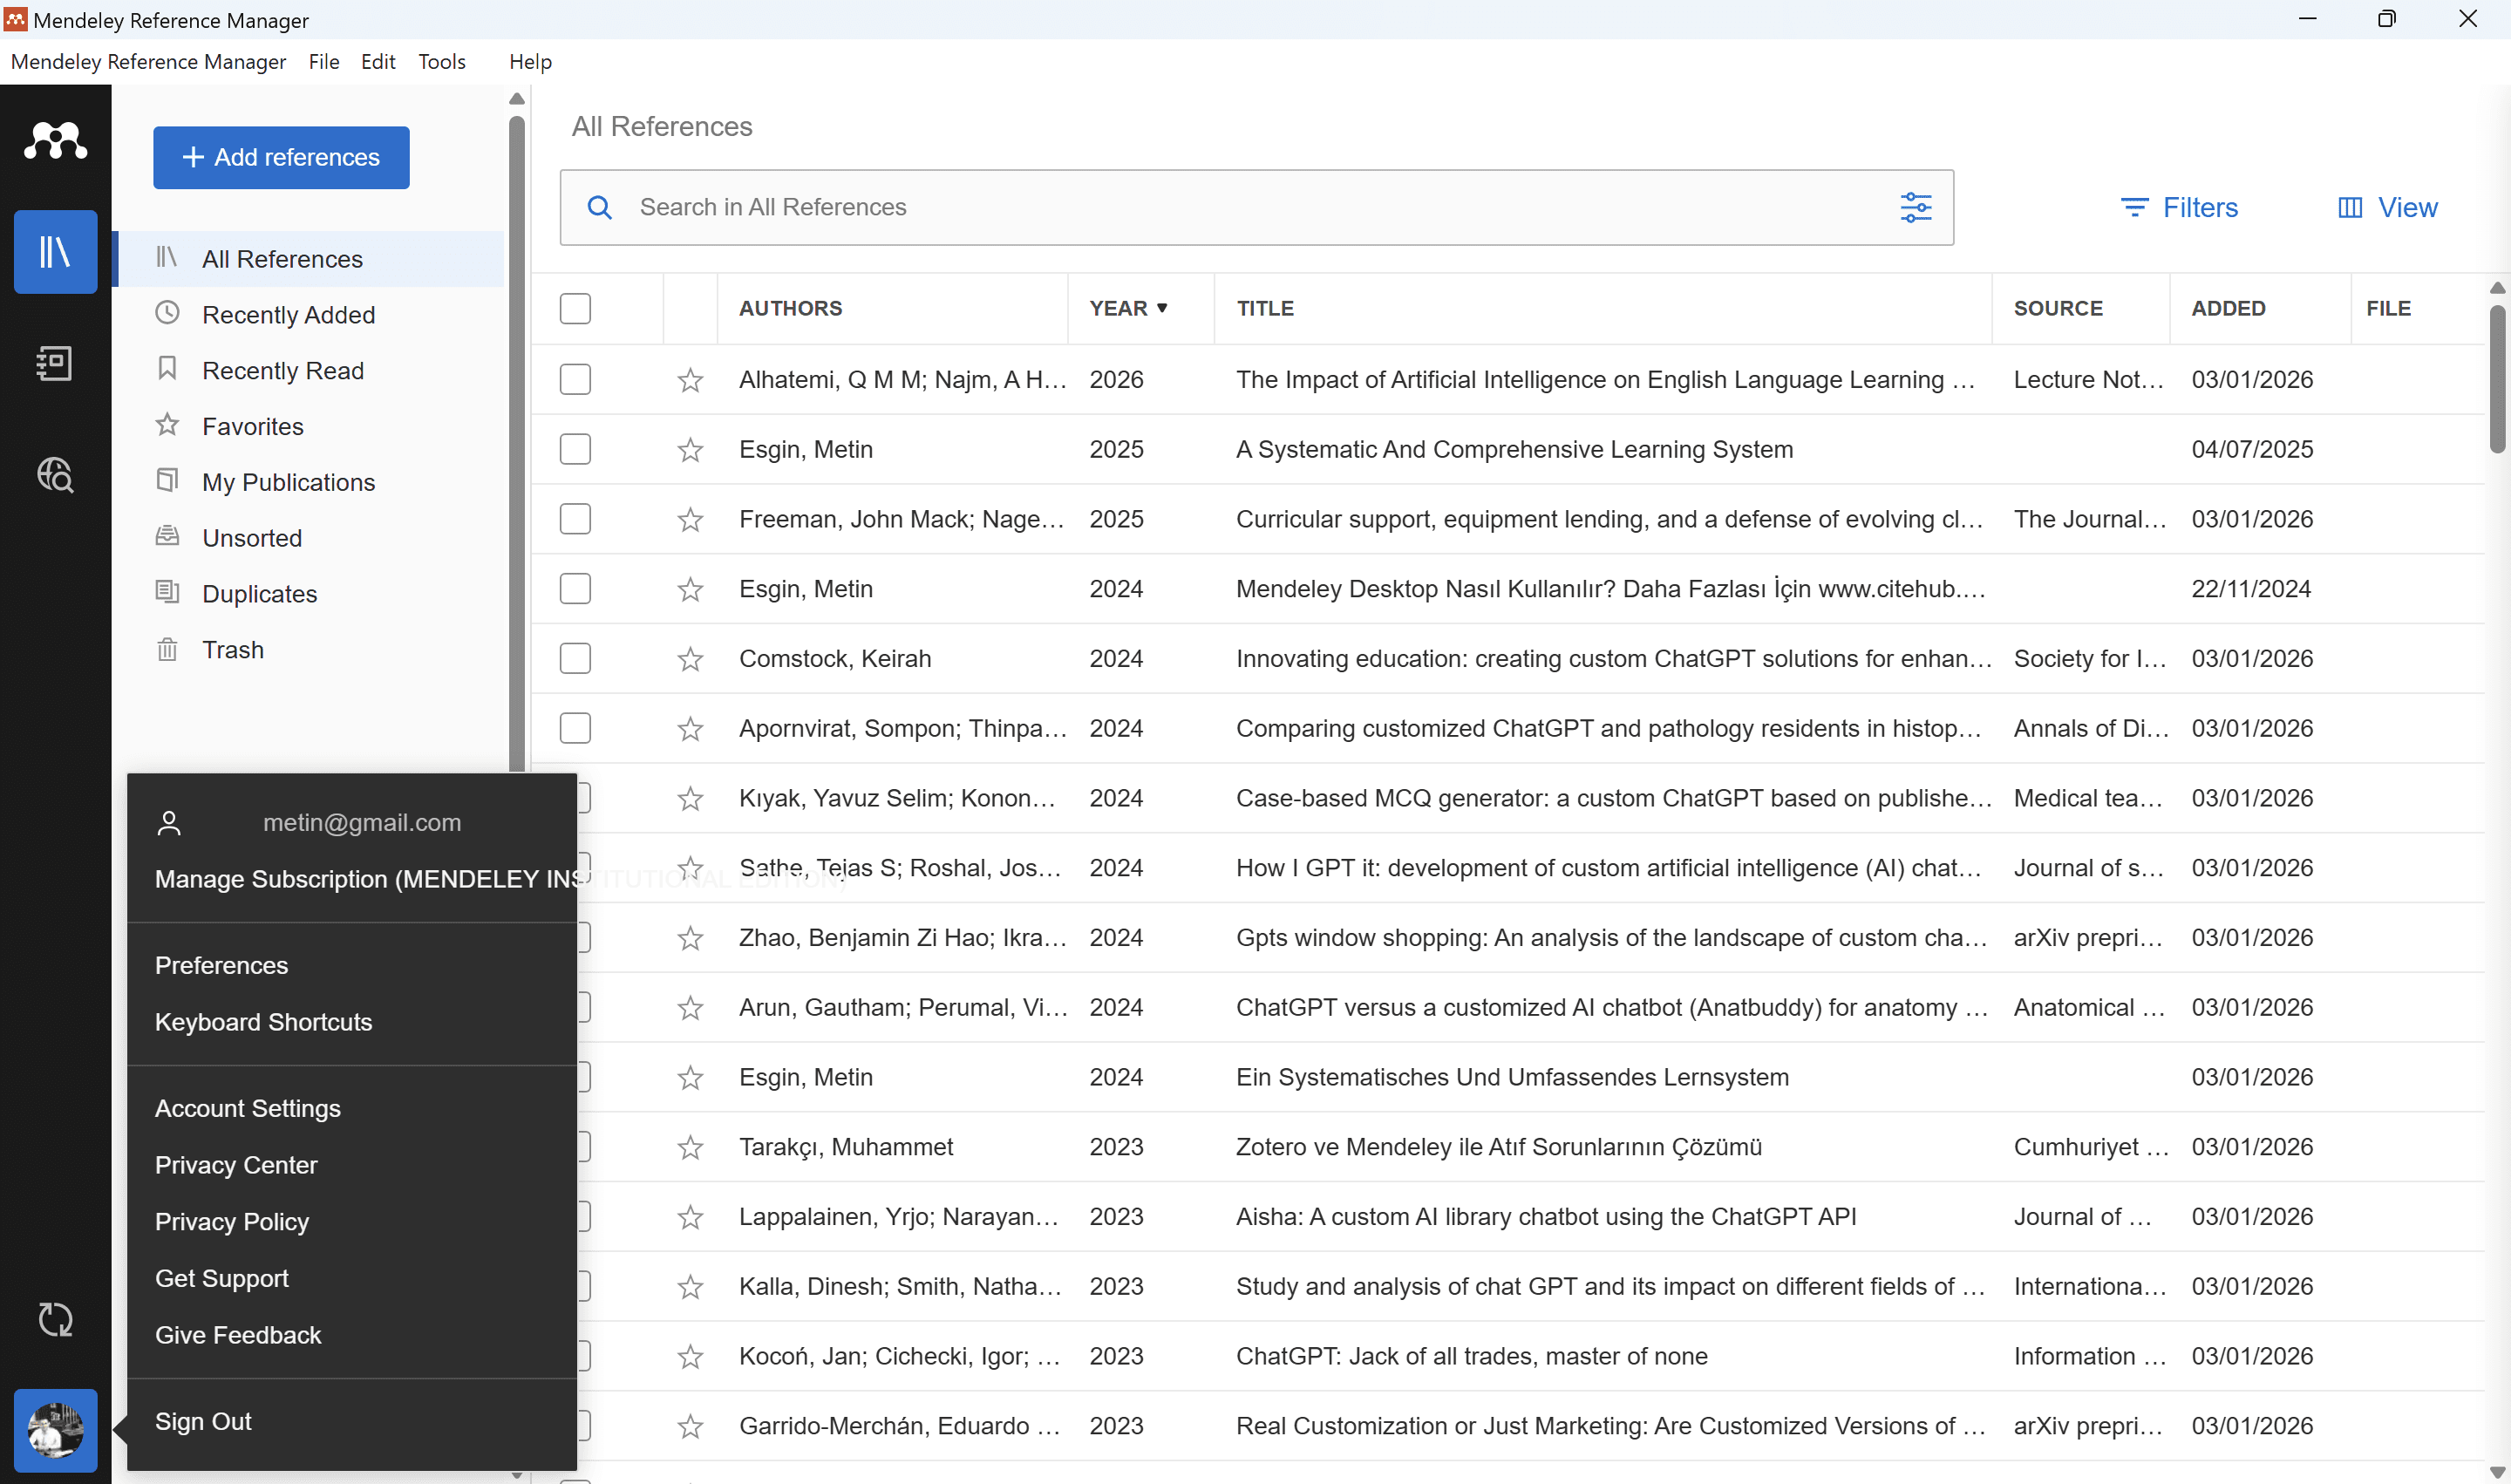2511x1484 pixels.
Task: Open Give Feedback link
Action: pos(238,1335)
